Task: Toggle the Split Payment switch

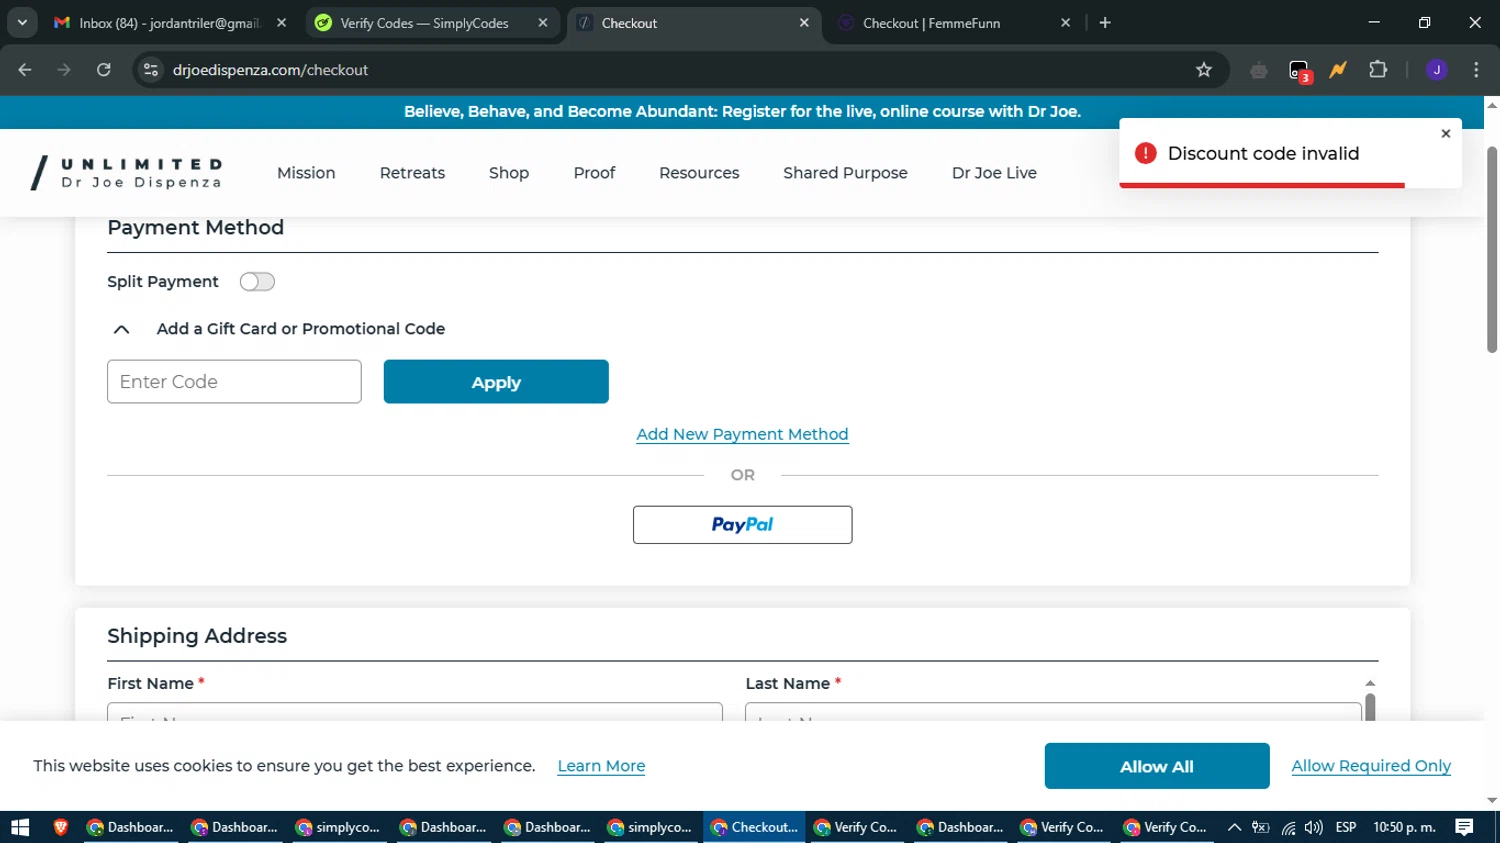Action: (257, 282)
